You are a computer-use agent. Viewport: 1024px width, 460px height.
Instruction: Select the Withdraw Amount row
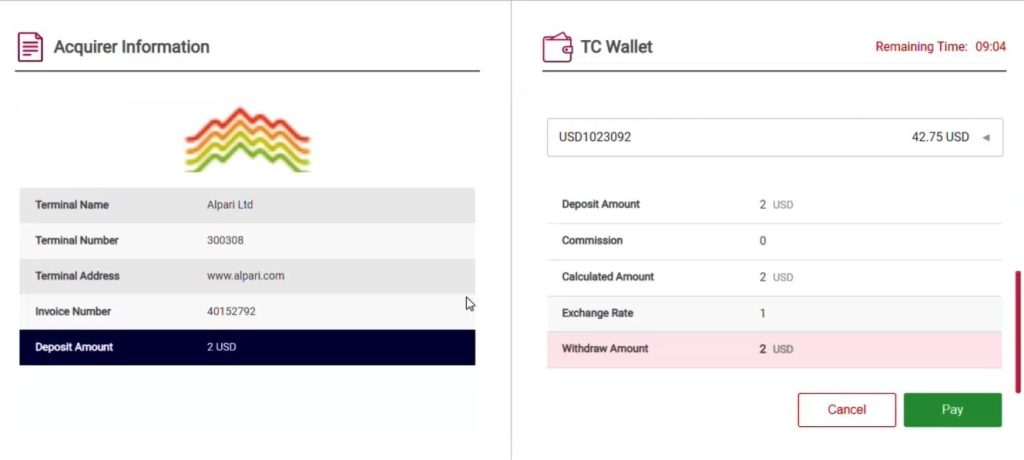(x=774, y=349)
